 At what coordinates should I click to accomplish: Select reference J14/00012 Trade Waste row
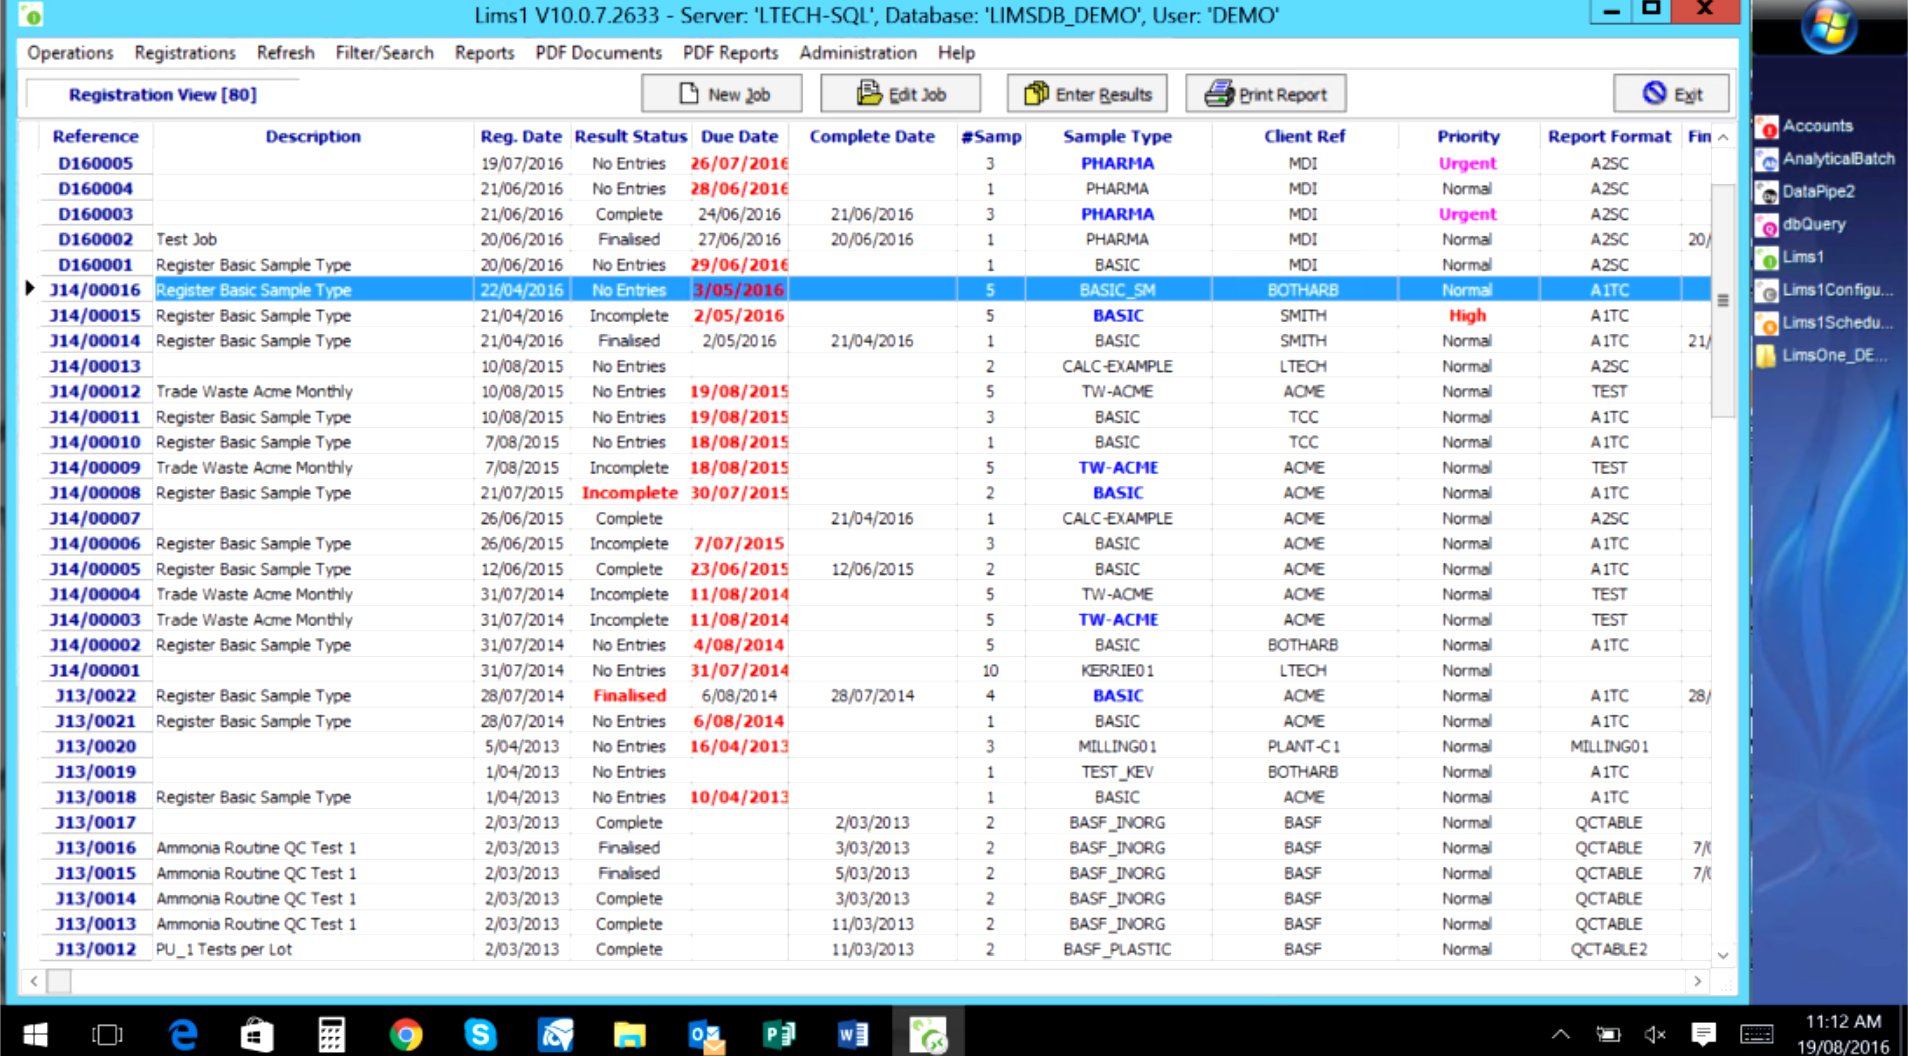tap(875, 391)
